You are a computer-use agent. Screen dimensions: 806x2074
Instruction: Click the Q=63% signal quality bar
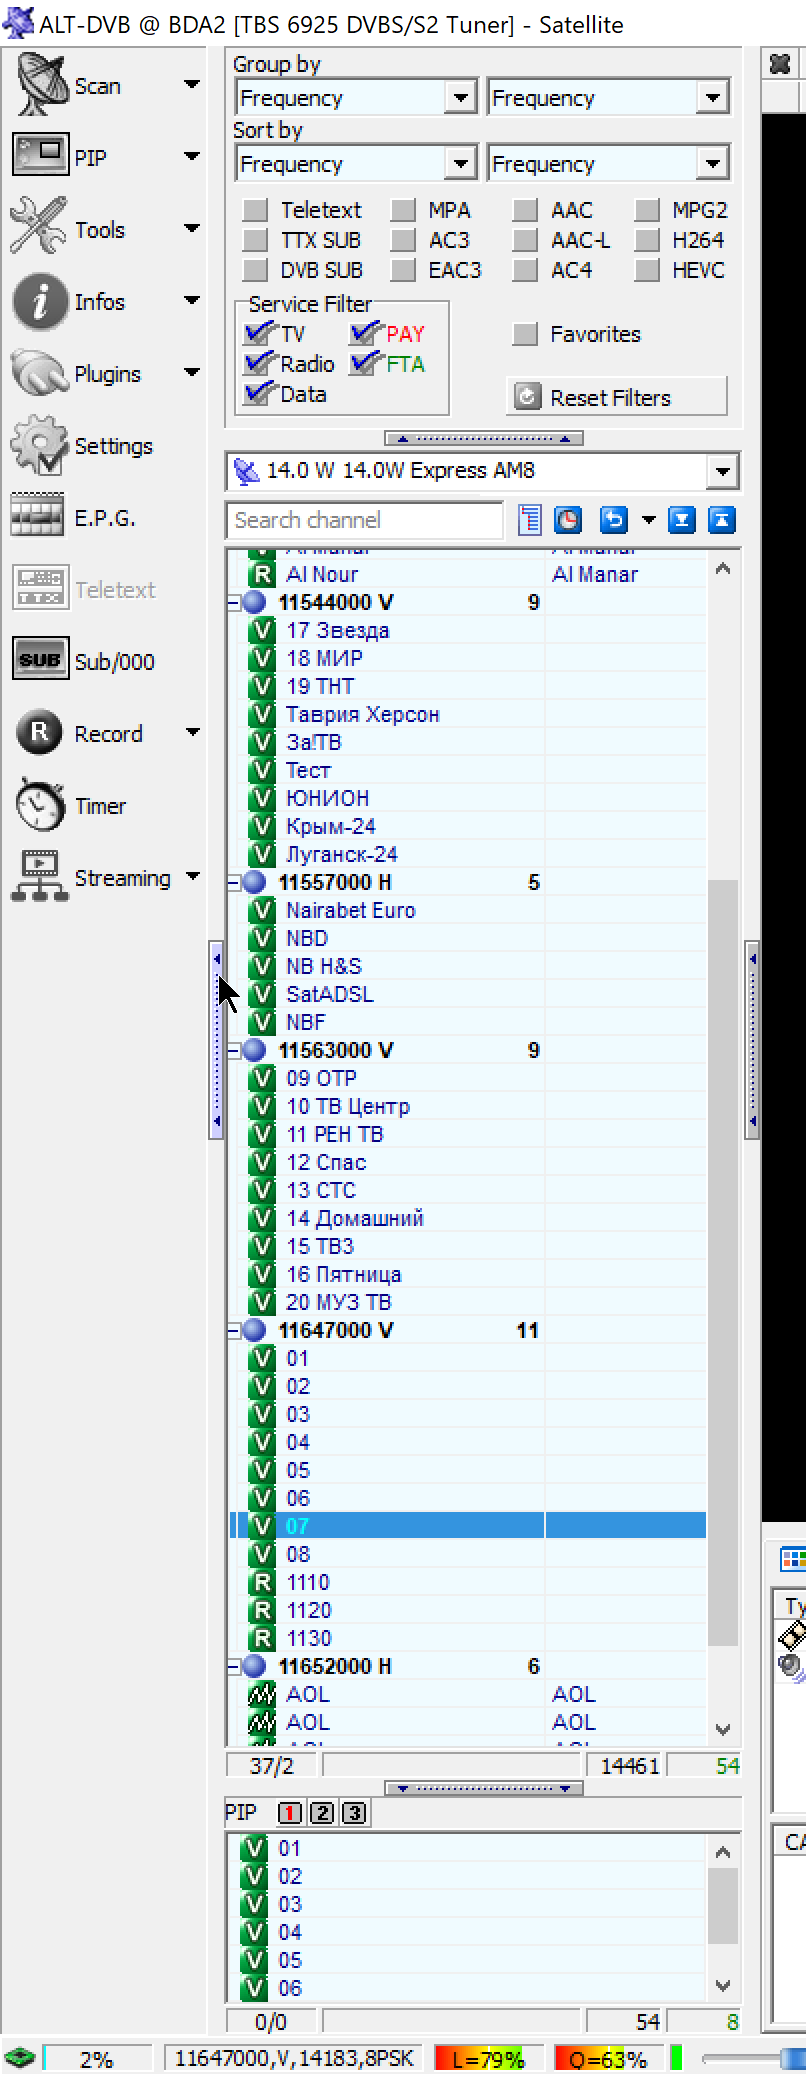608,2058
